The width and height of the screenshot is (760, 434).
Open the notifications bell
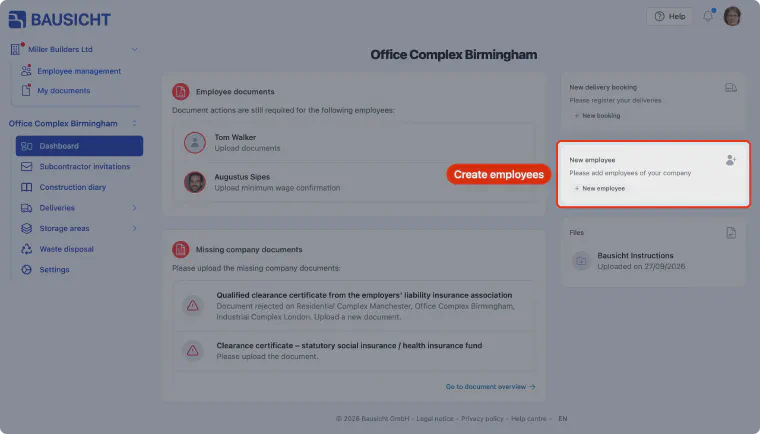(708, 16)
